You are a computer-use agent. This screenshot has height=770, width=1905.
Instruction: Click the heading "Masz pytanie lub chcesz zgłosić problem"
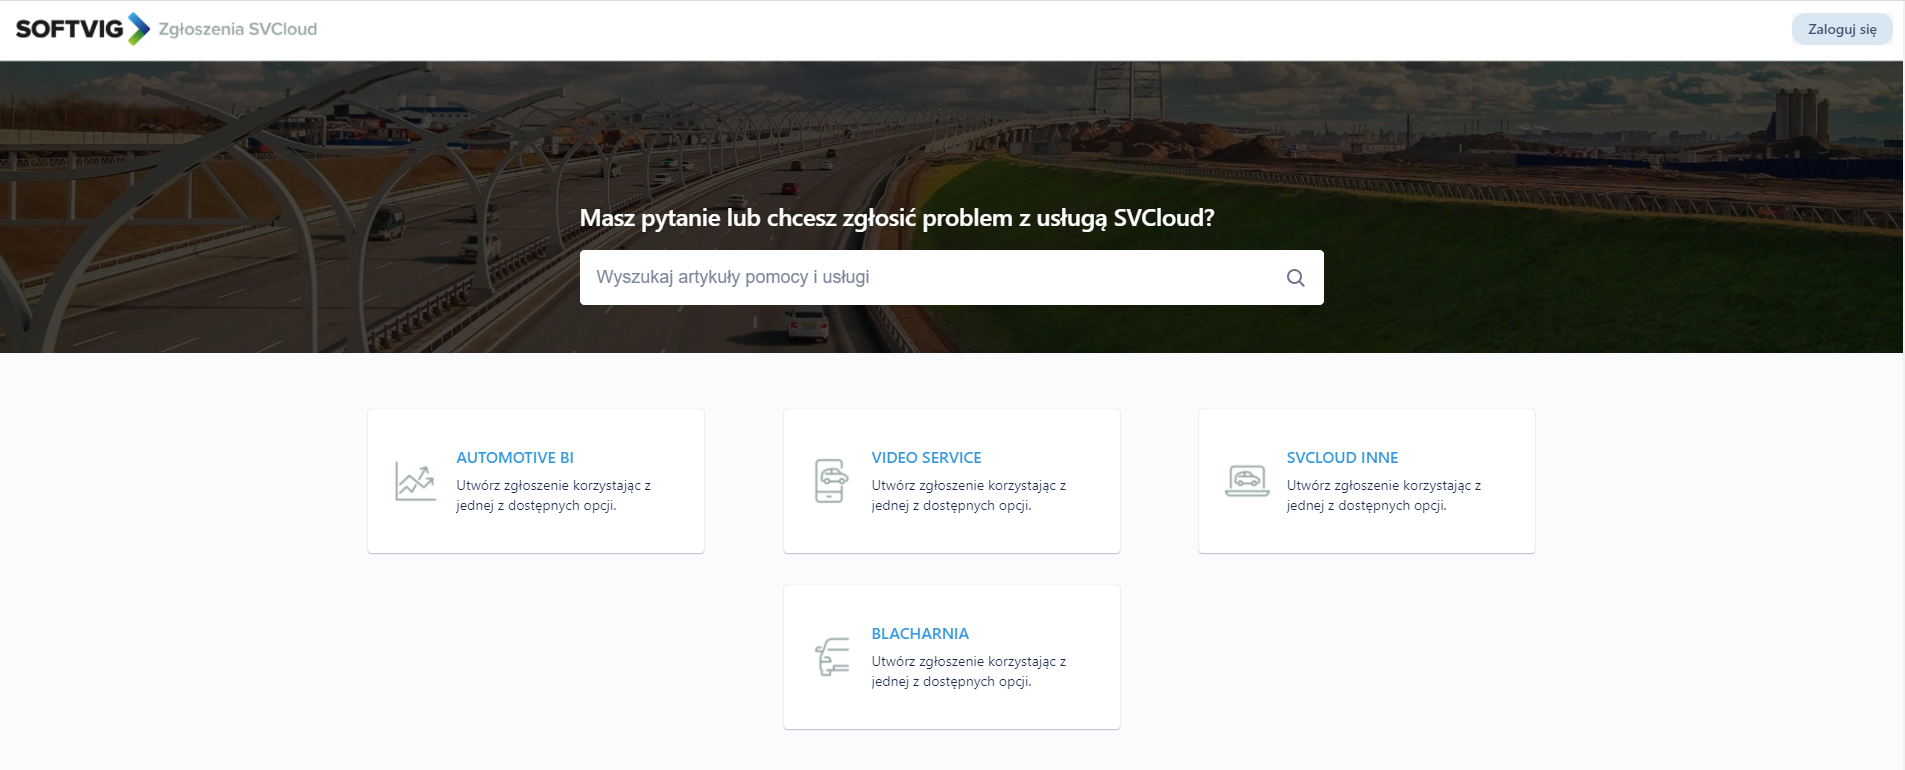[x=896, y=218]
